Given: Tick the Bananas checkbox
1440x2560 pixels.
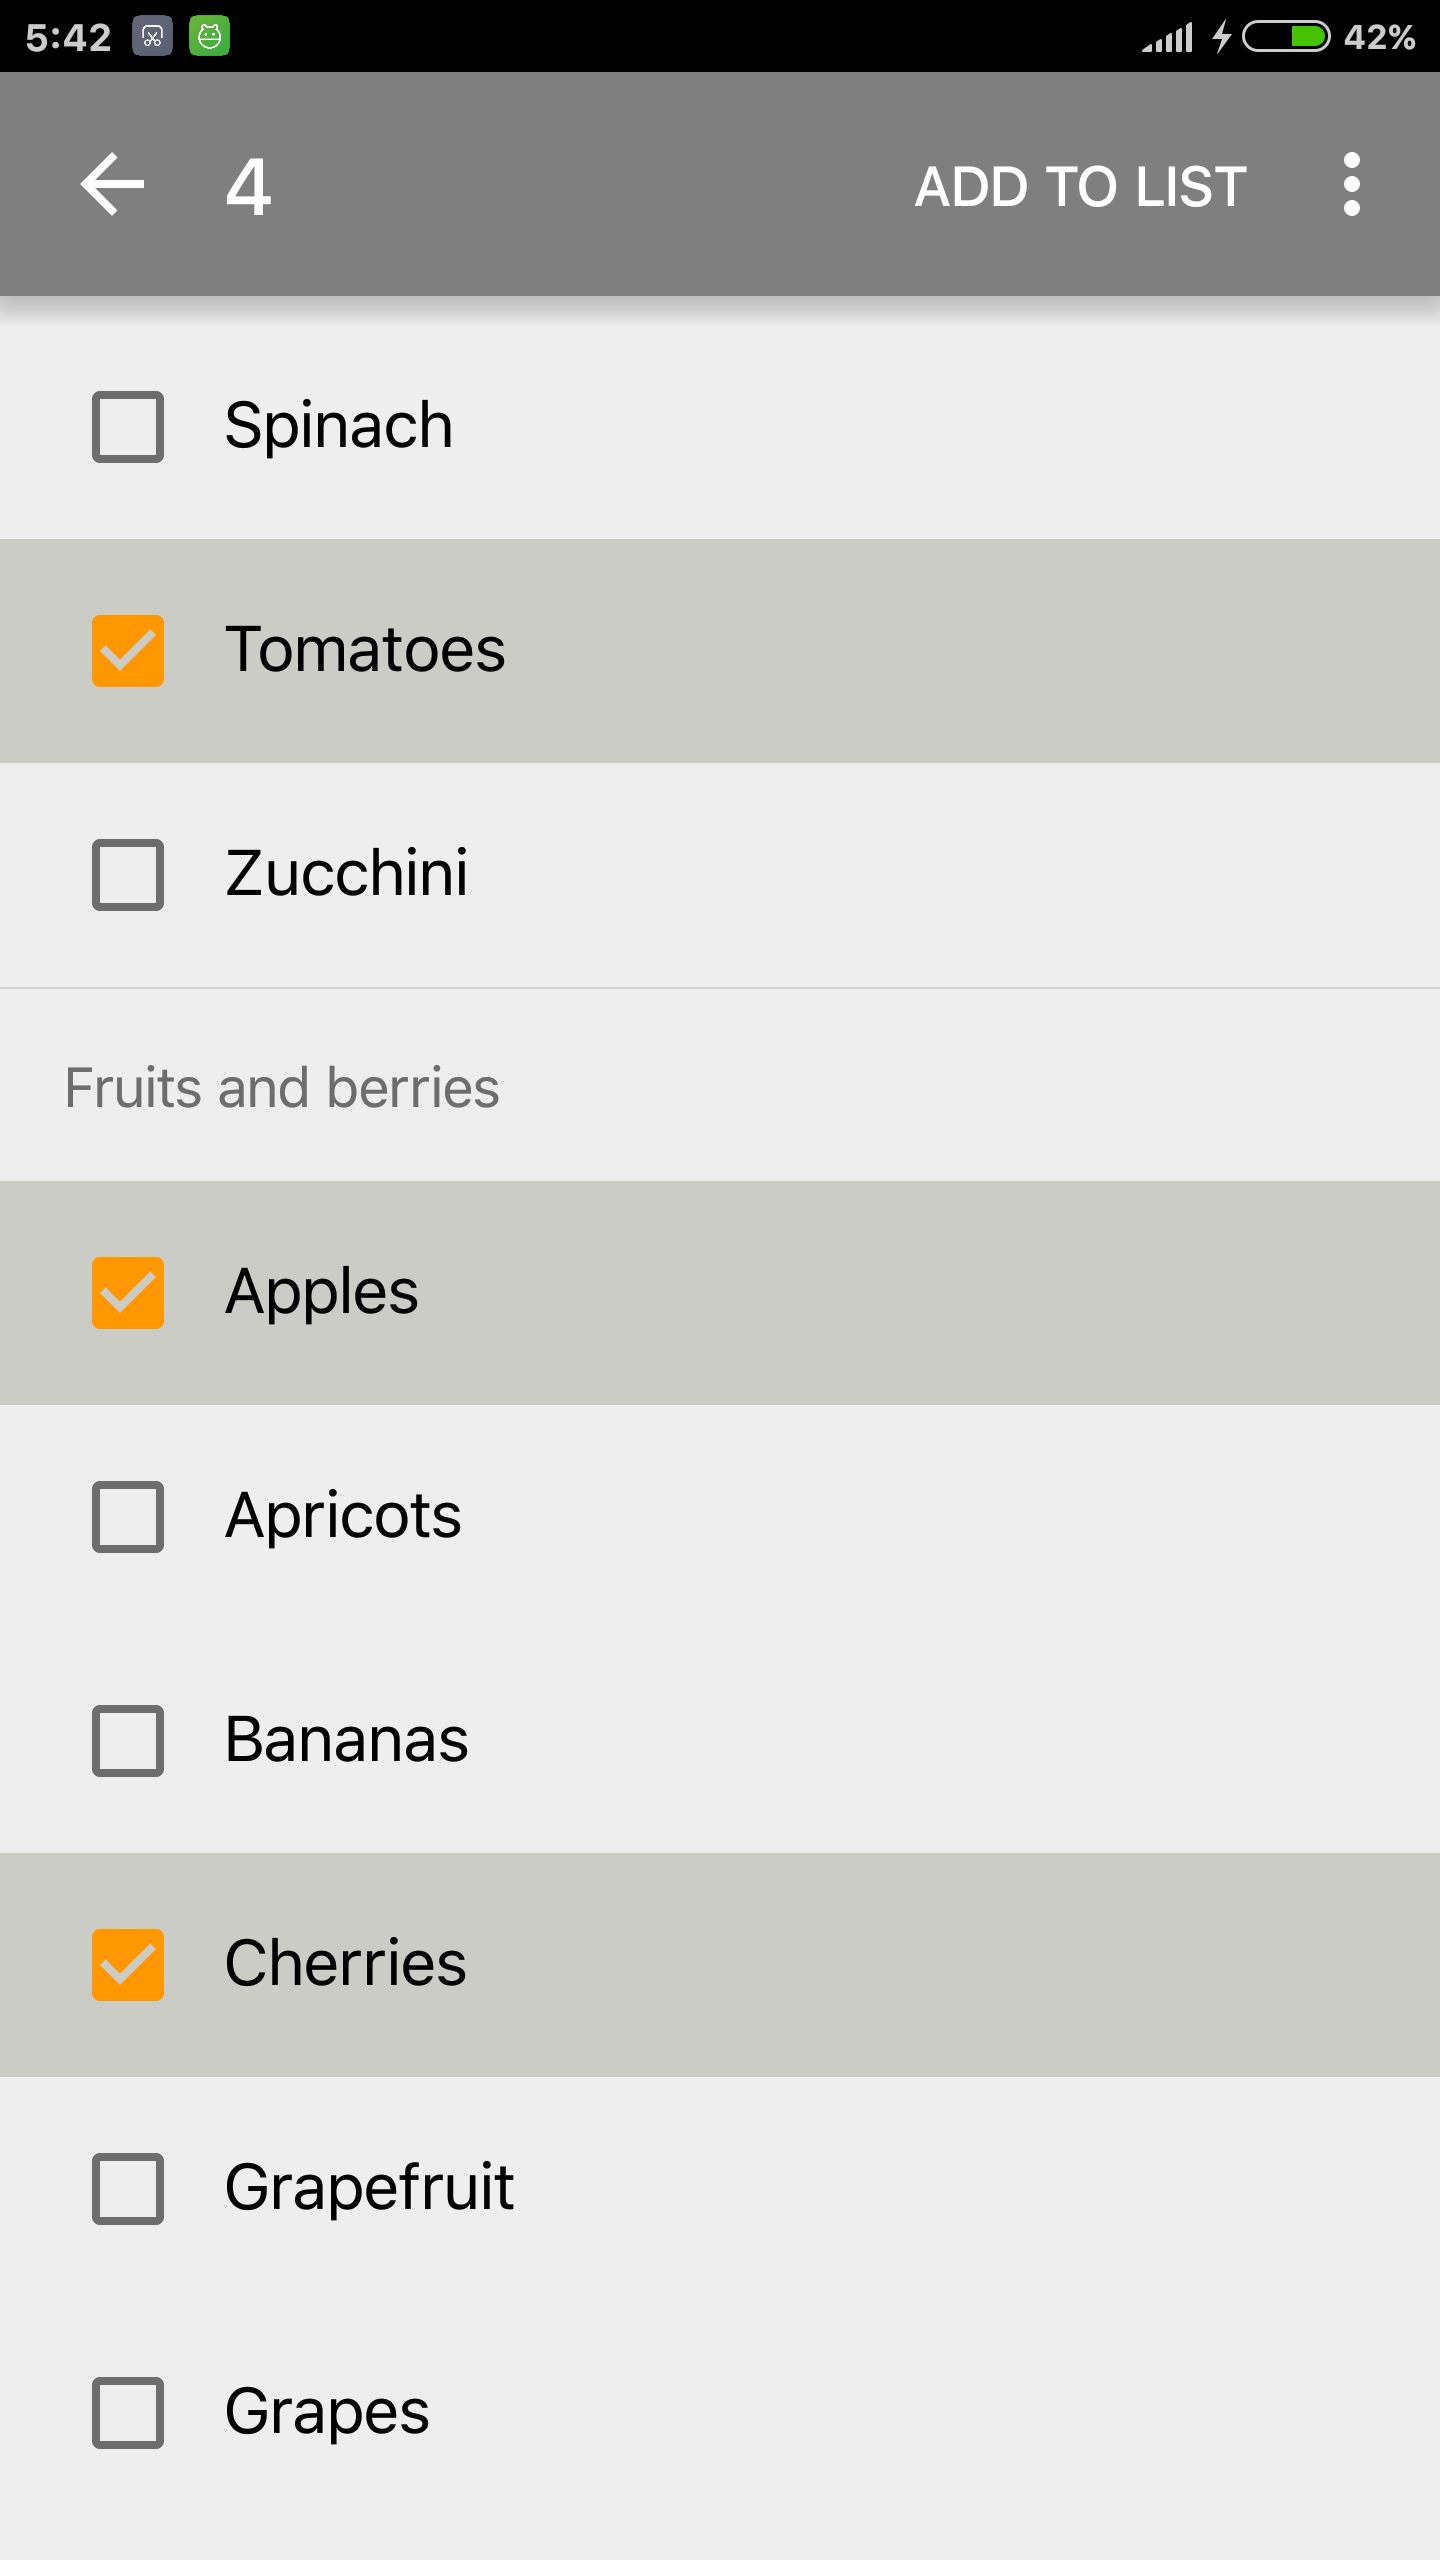Looking at the screenshot, I should point(128,1741).
